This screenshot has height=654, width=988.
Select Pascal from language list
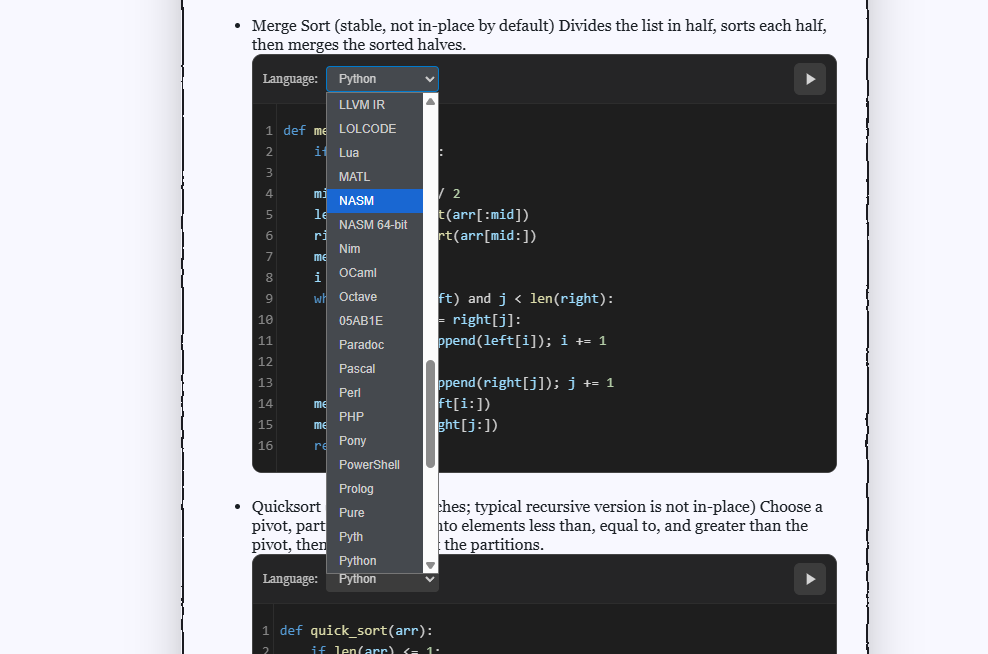[375, 368]
